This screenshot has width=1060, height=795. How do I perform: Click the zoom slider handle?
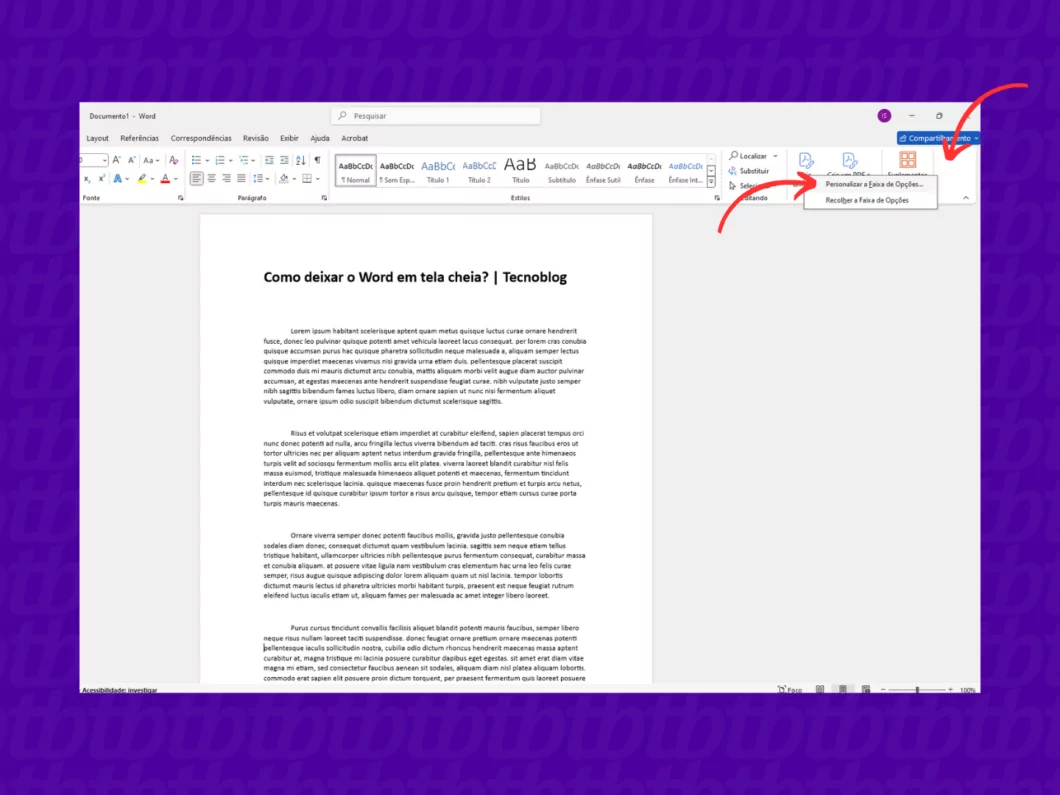pos(917,690)
